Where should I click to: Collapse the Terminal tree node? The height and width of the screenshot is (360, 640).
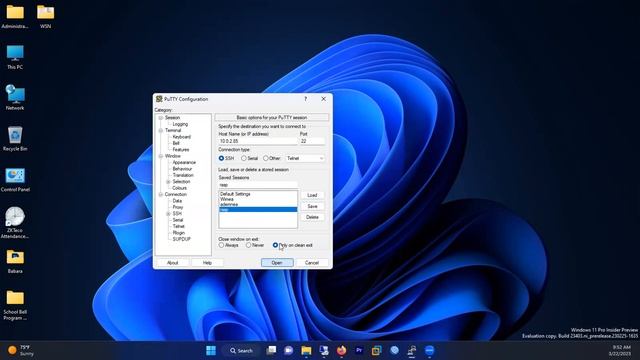pos(161,130)
